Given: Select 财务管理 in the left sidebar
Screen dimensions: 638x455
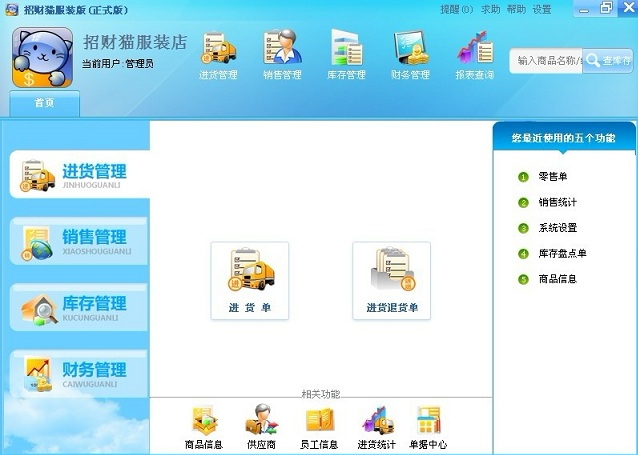Looking at the screenshot, I should (x=79, y=374).
